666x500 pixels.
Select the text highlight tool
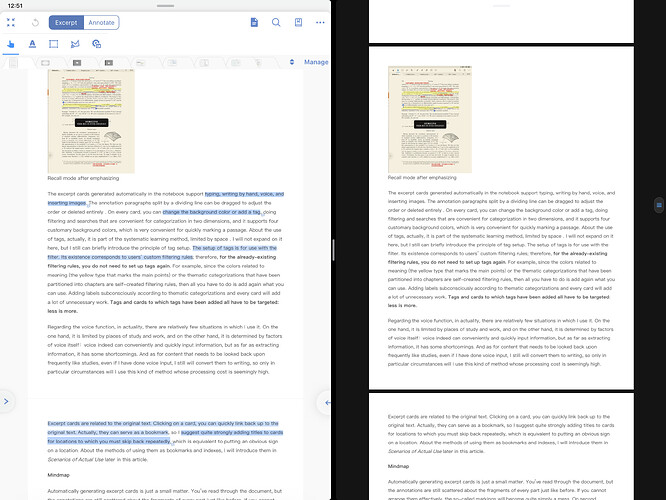[32, 44]
